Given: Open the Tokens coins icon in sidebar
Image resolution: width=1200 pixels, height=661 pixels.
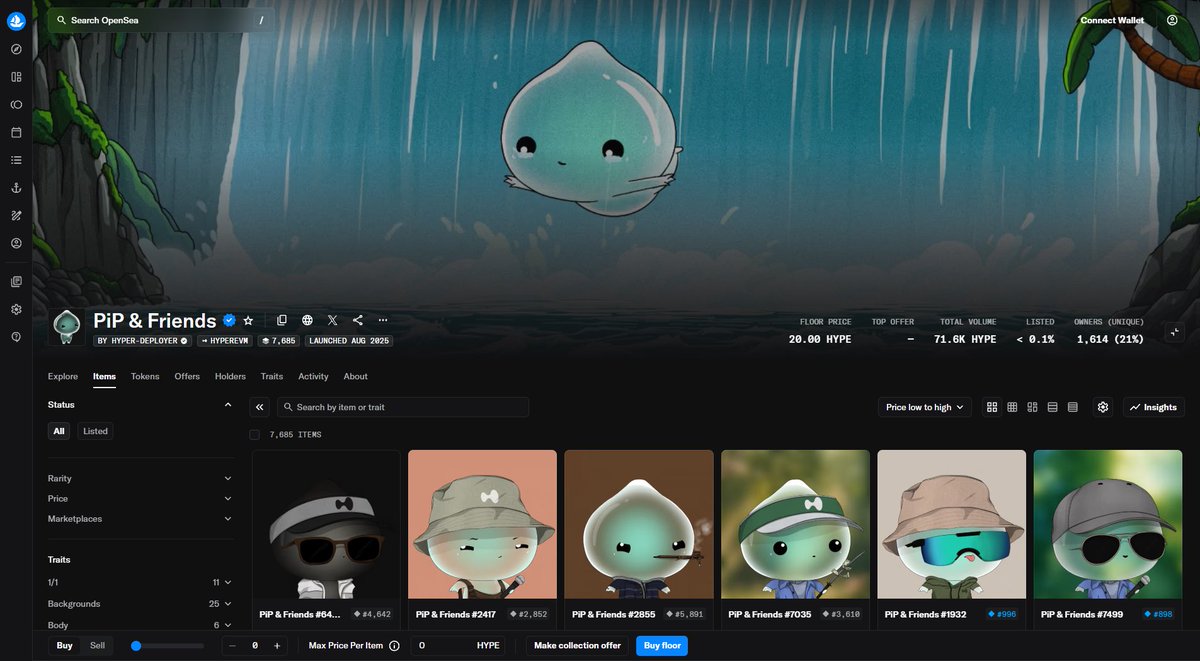Looking at the screenshot, I should pos(16,104).
